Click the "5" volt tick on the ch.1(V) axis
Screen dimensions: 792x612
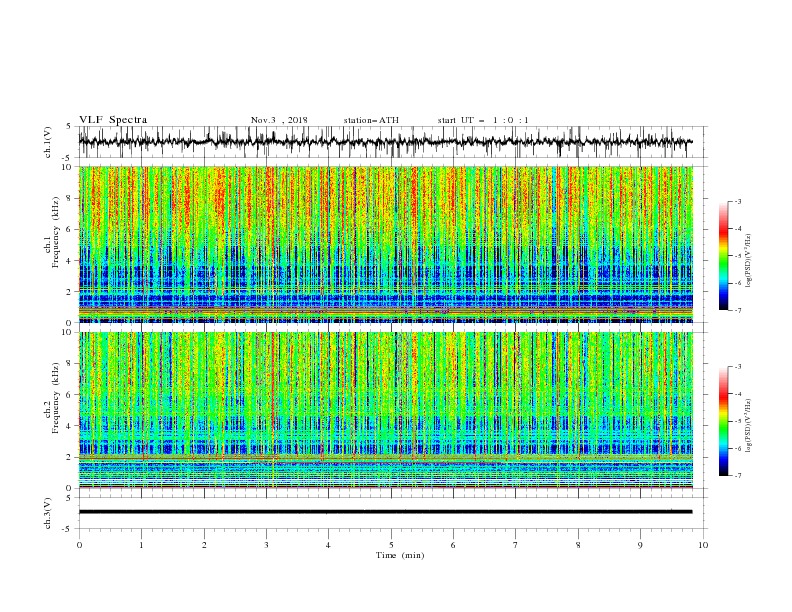click(x=69, y=127)
